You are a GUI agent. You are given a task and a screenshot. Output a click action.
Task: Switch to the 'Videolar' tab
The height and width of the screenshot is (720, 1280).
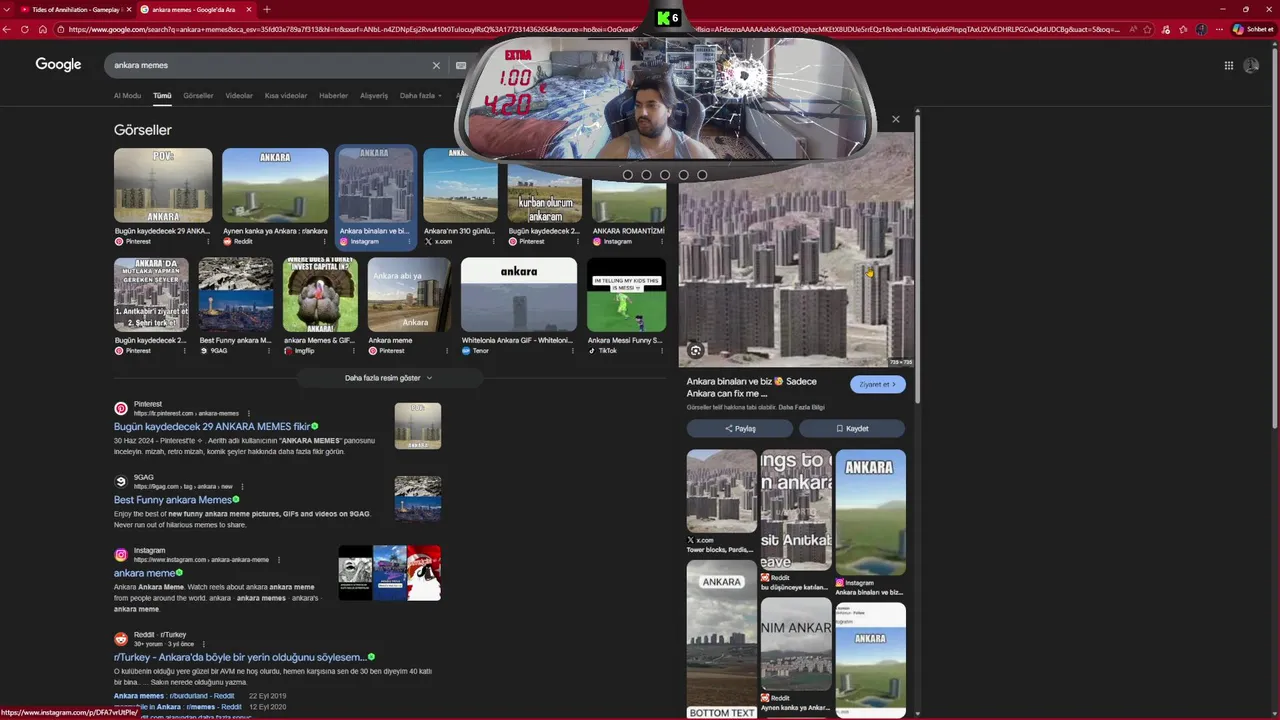coord(239,96)
